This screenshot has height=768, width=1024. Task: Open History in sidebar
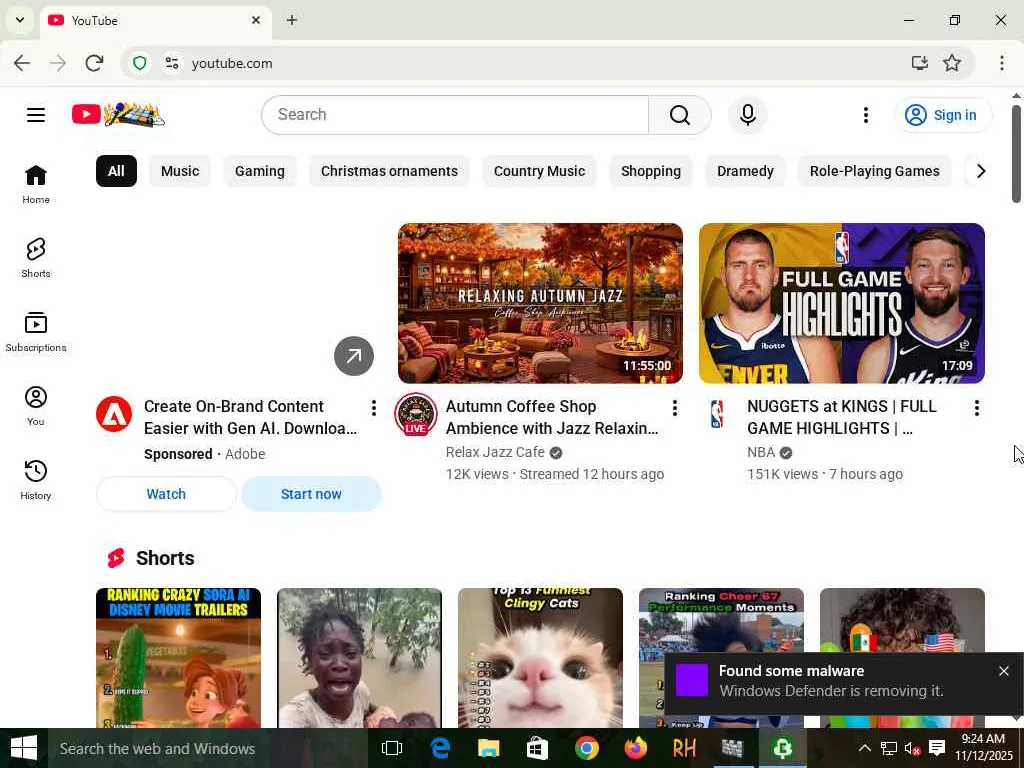click(x=36, y=479)
